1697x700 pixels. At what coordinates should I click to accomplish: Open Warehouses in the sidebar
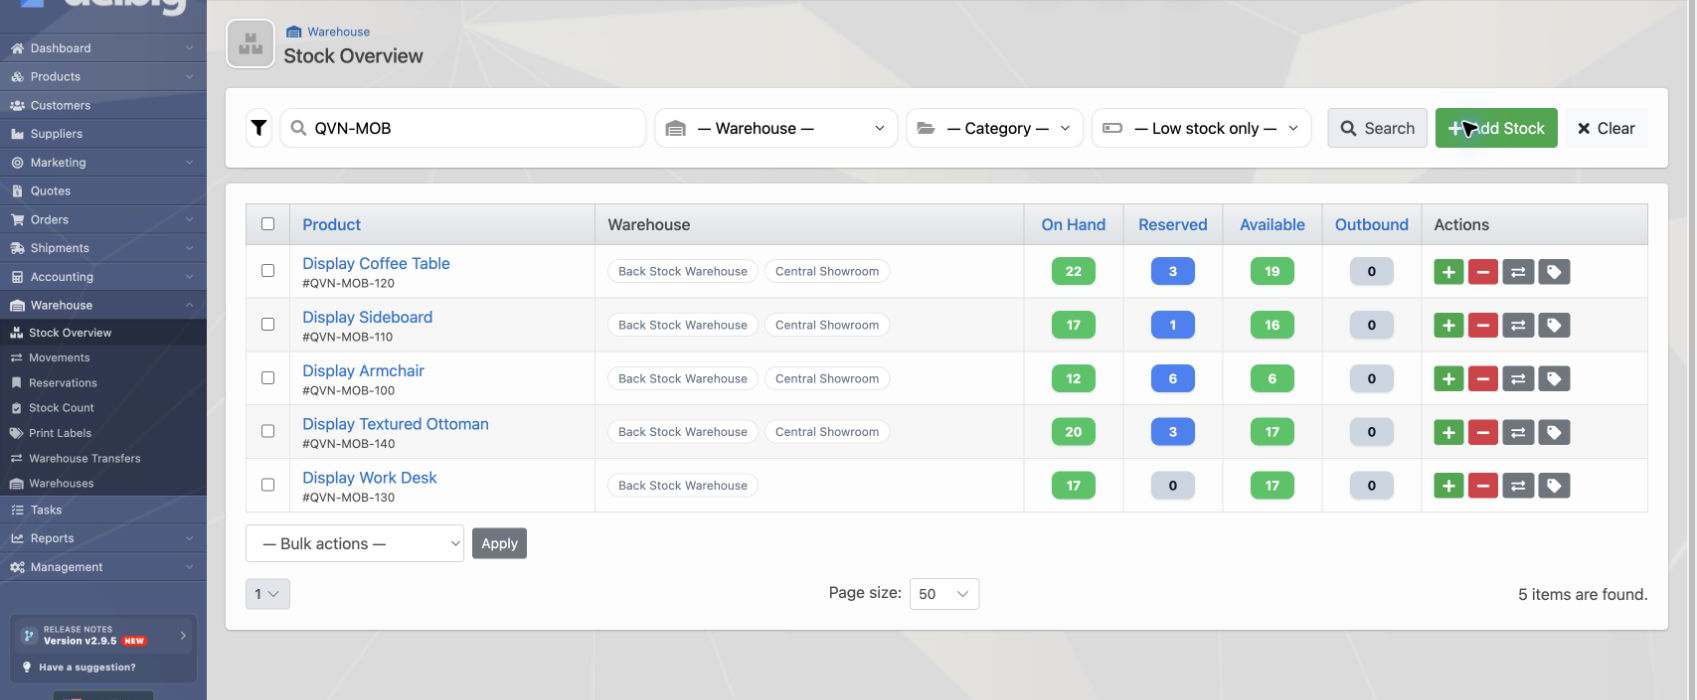click(61, 483)
